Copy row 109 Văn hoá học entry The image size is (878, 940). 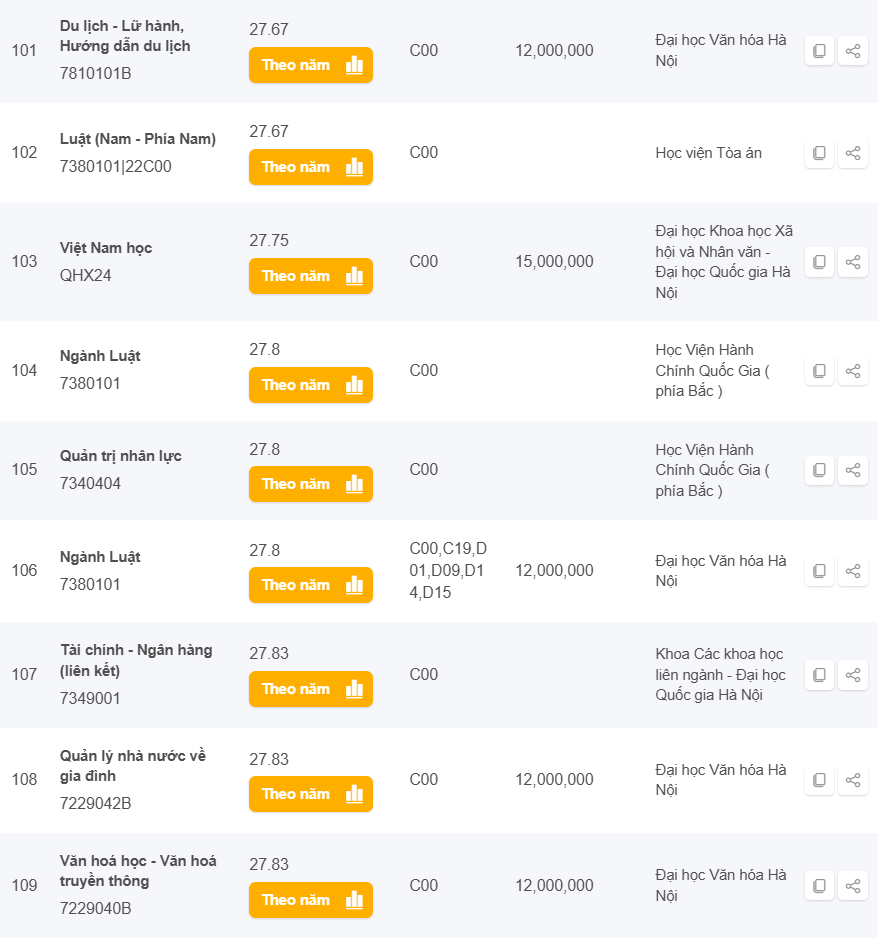pos(819,886)
